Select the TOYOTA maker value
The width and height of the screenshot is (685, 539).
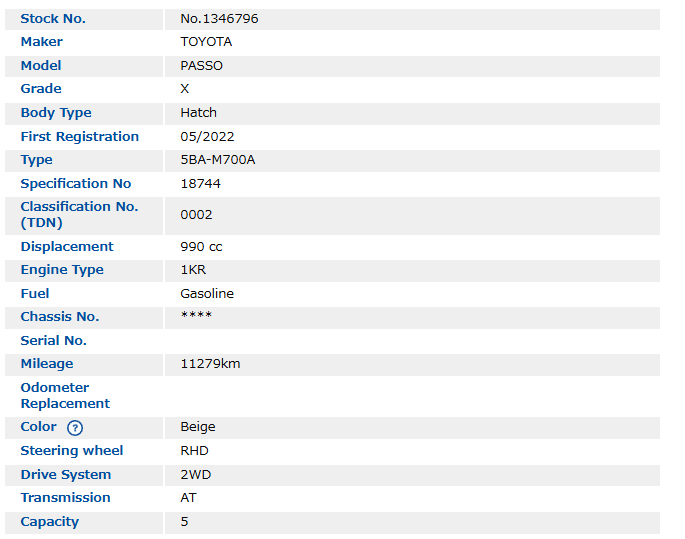pos(206,42)
